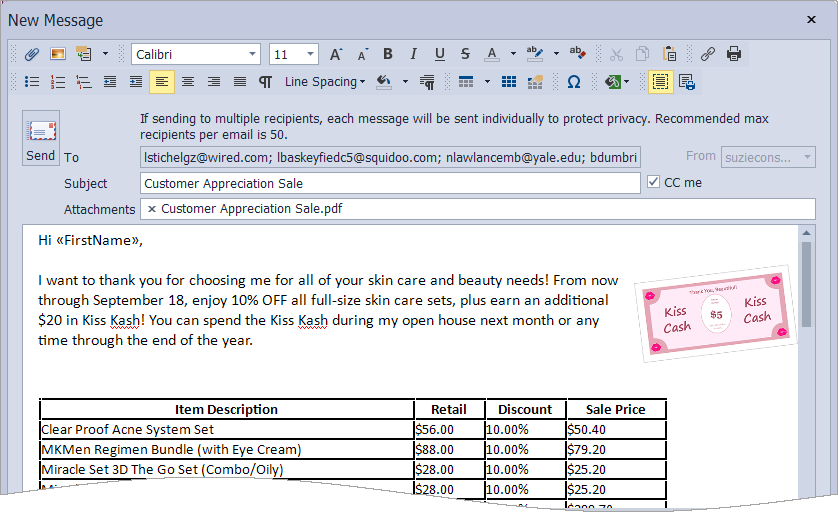Toggle underline formatting
Viewport: 838px width, 513px height.
[439, 54]
